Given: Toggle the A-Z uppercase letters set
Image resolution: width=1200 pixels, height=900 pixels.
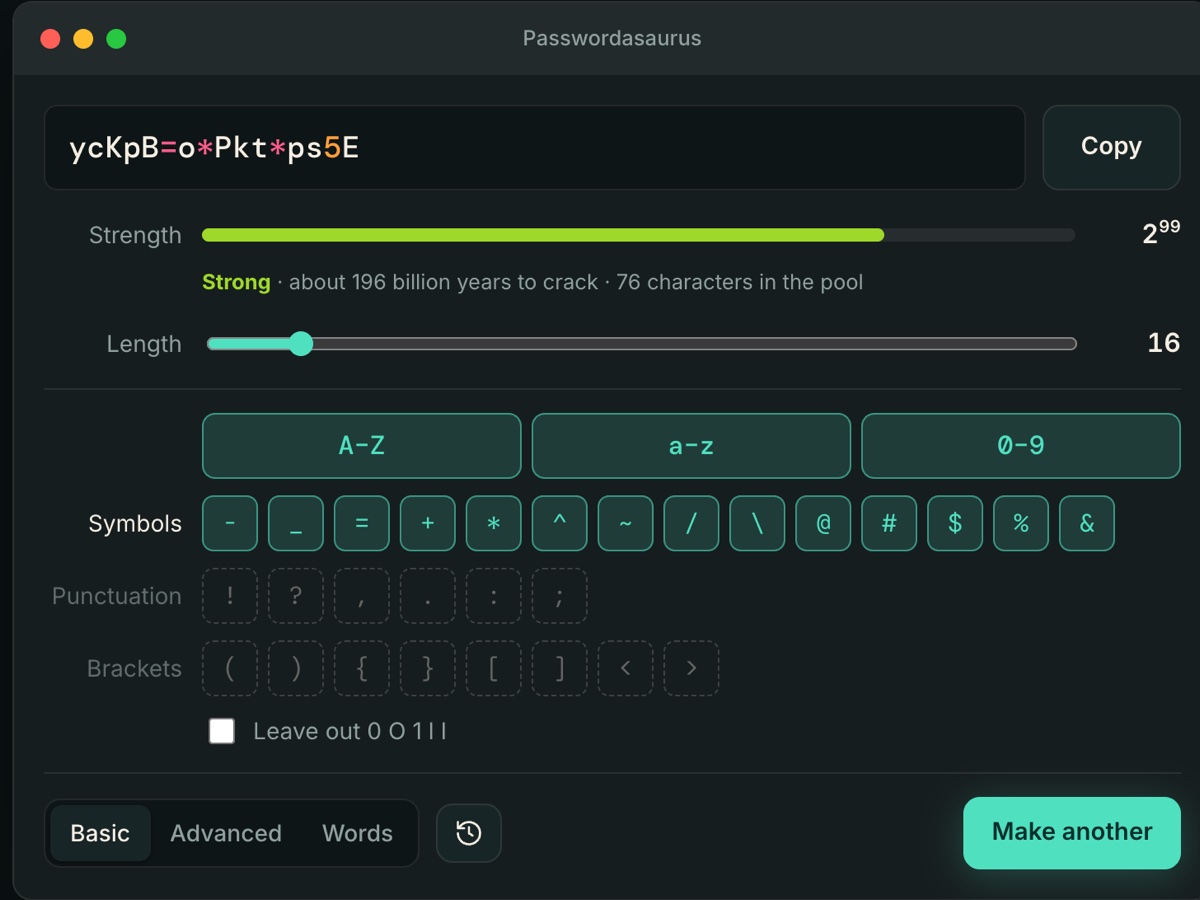Looking at the screenshot, I should coord(362,446).
